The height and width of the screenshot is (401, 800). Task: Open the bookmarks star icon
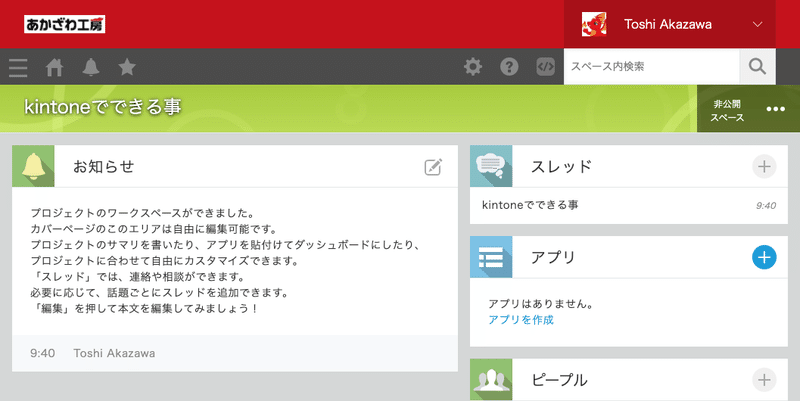(127, 67)
